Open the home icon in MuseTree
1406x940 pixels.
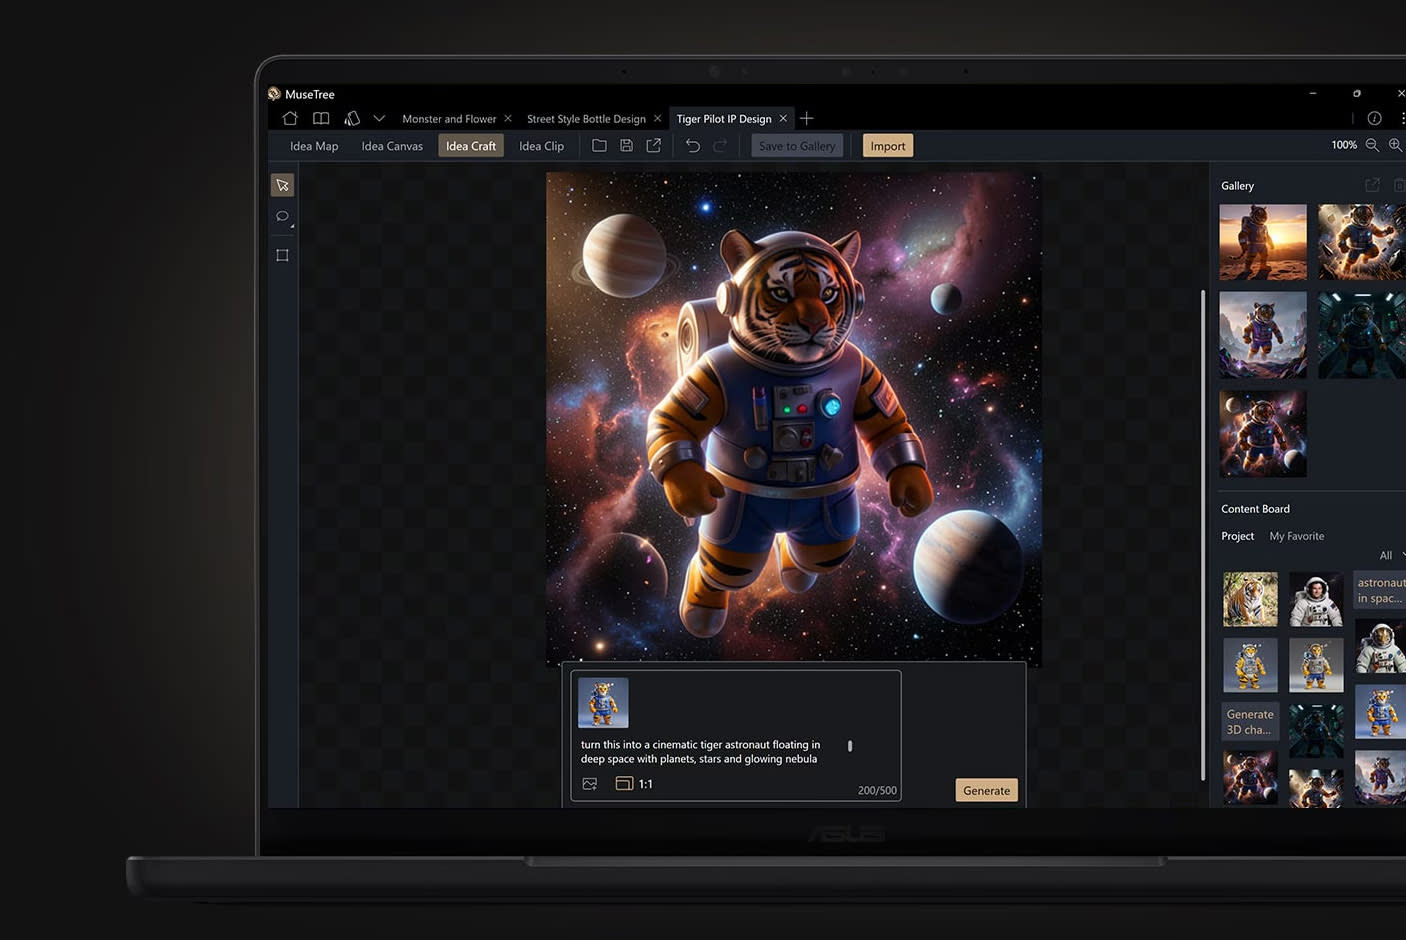point(290,118)
